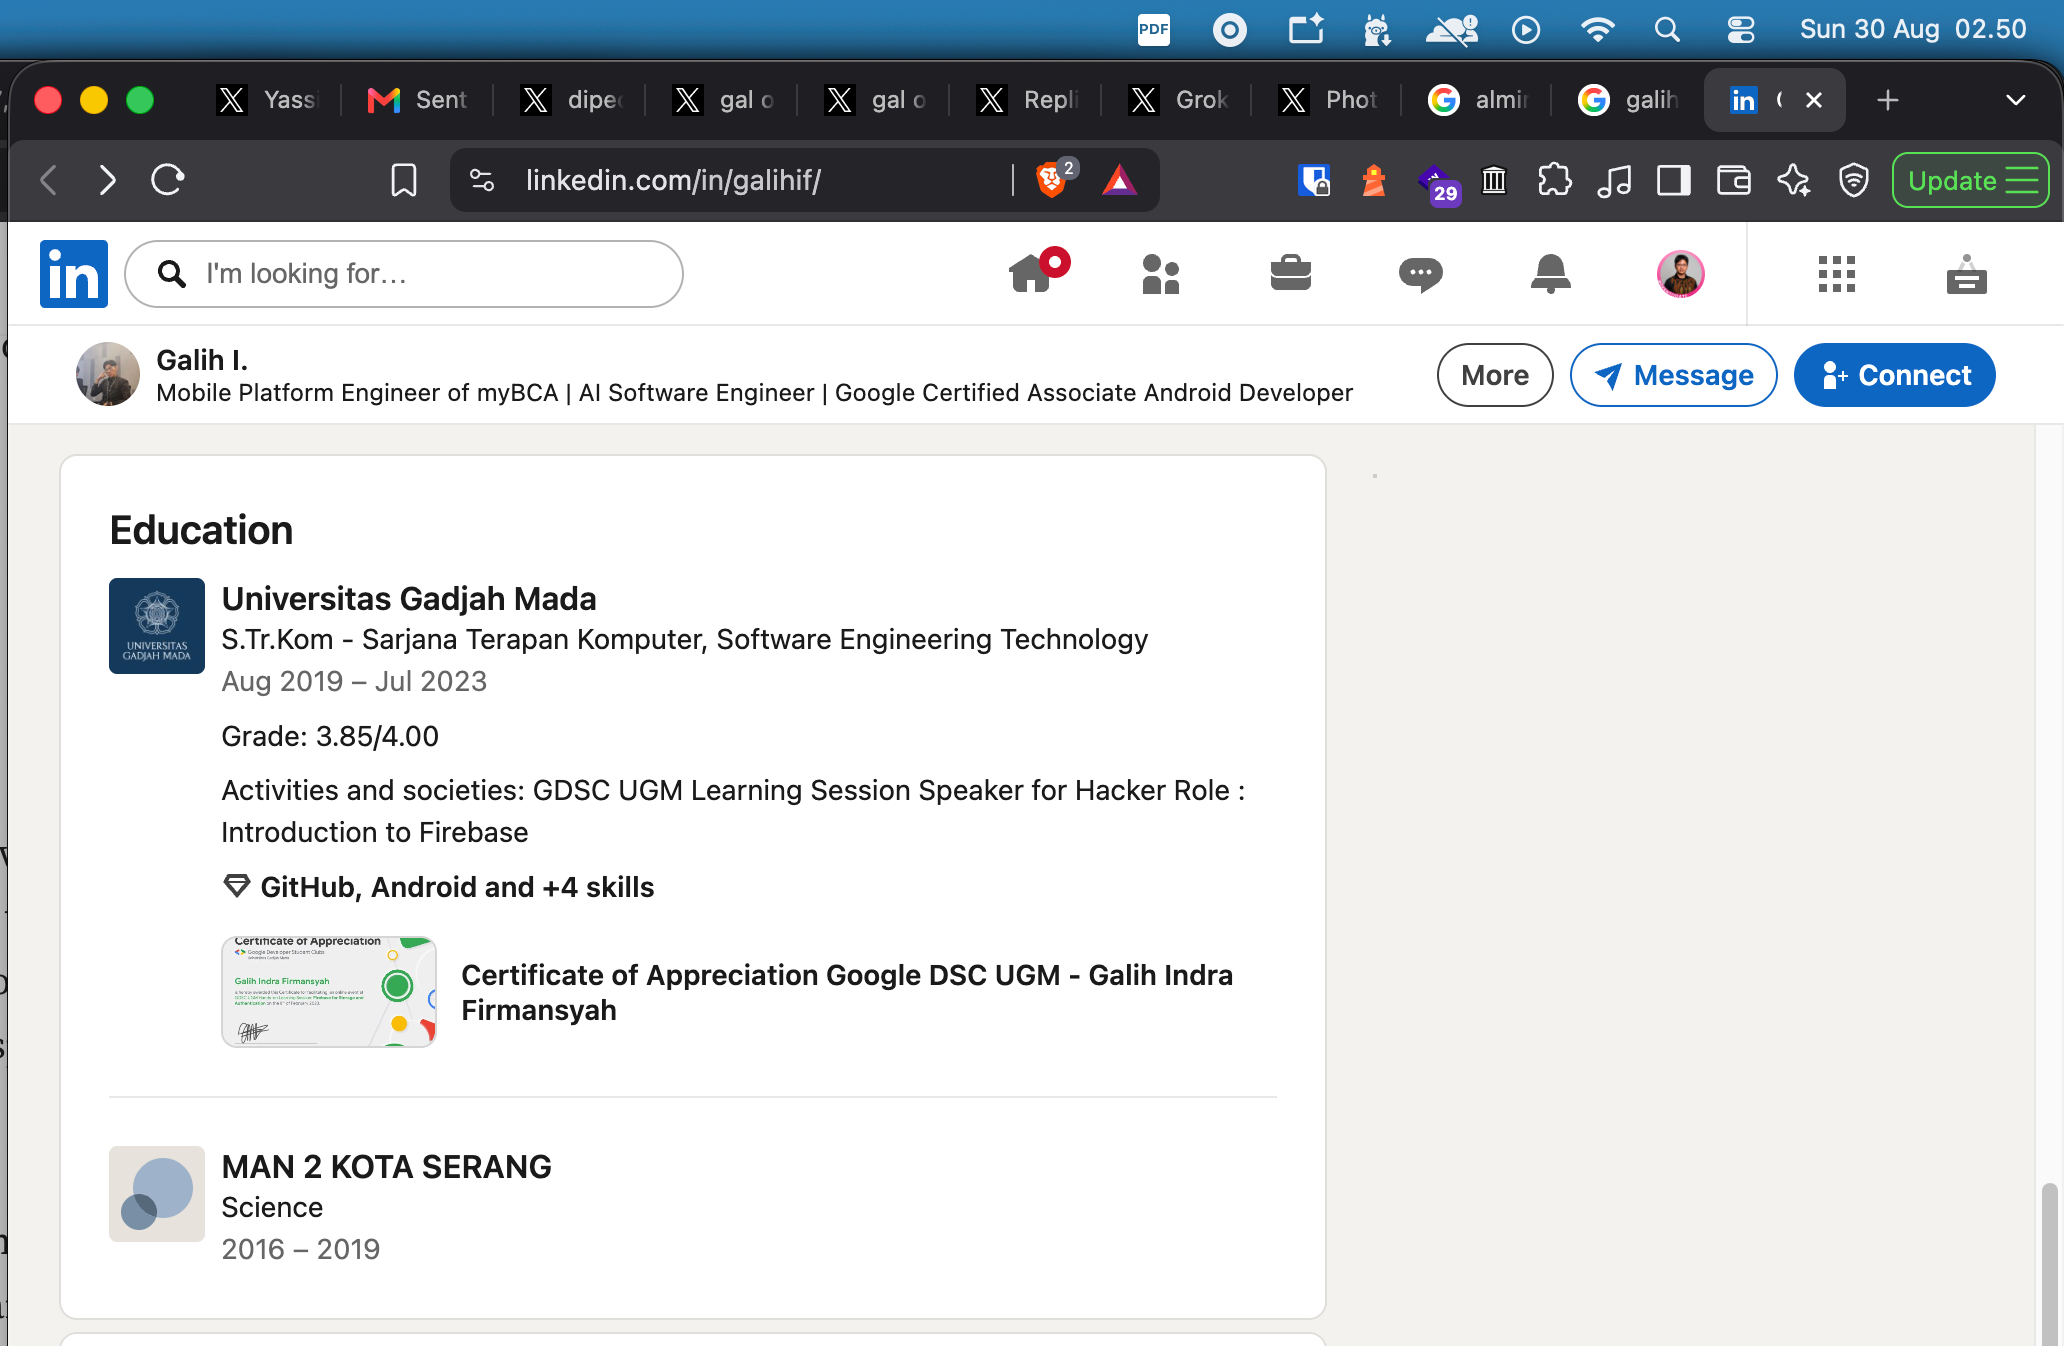This screenshot has width=2064, height=1346.
Task: Open the date and time menu
Action: [1913, 30]
